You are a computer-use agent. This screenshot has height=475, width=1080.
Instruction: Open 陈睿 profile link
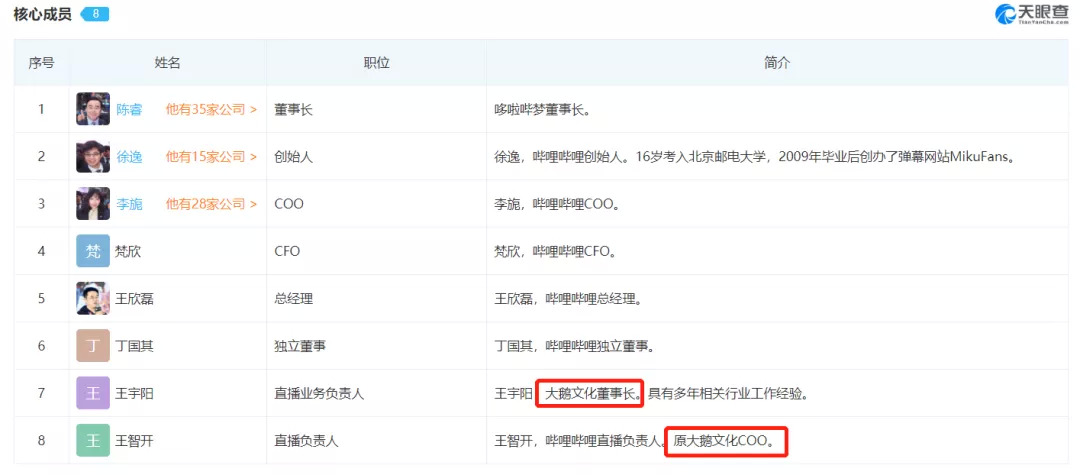click(129, 109)
